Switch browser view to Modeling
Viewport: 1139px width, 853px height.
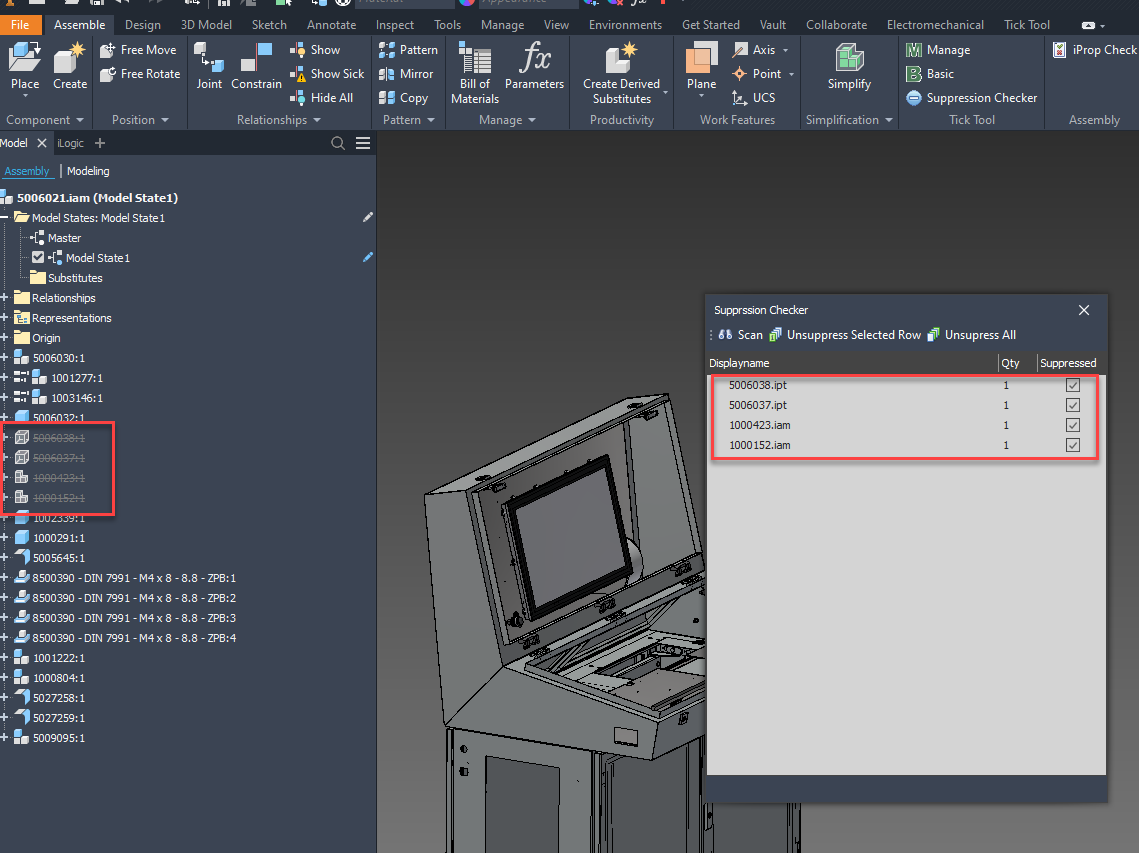pyautogui.click(x=88, y=171)
